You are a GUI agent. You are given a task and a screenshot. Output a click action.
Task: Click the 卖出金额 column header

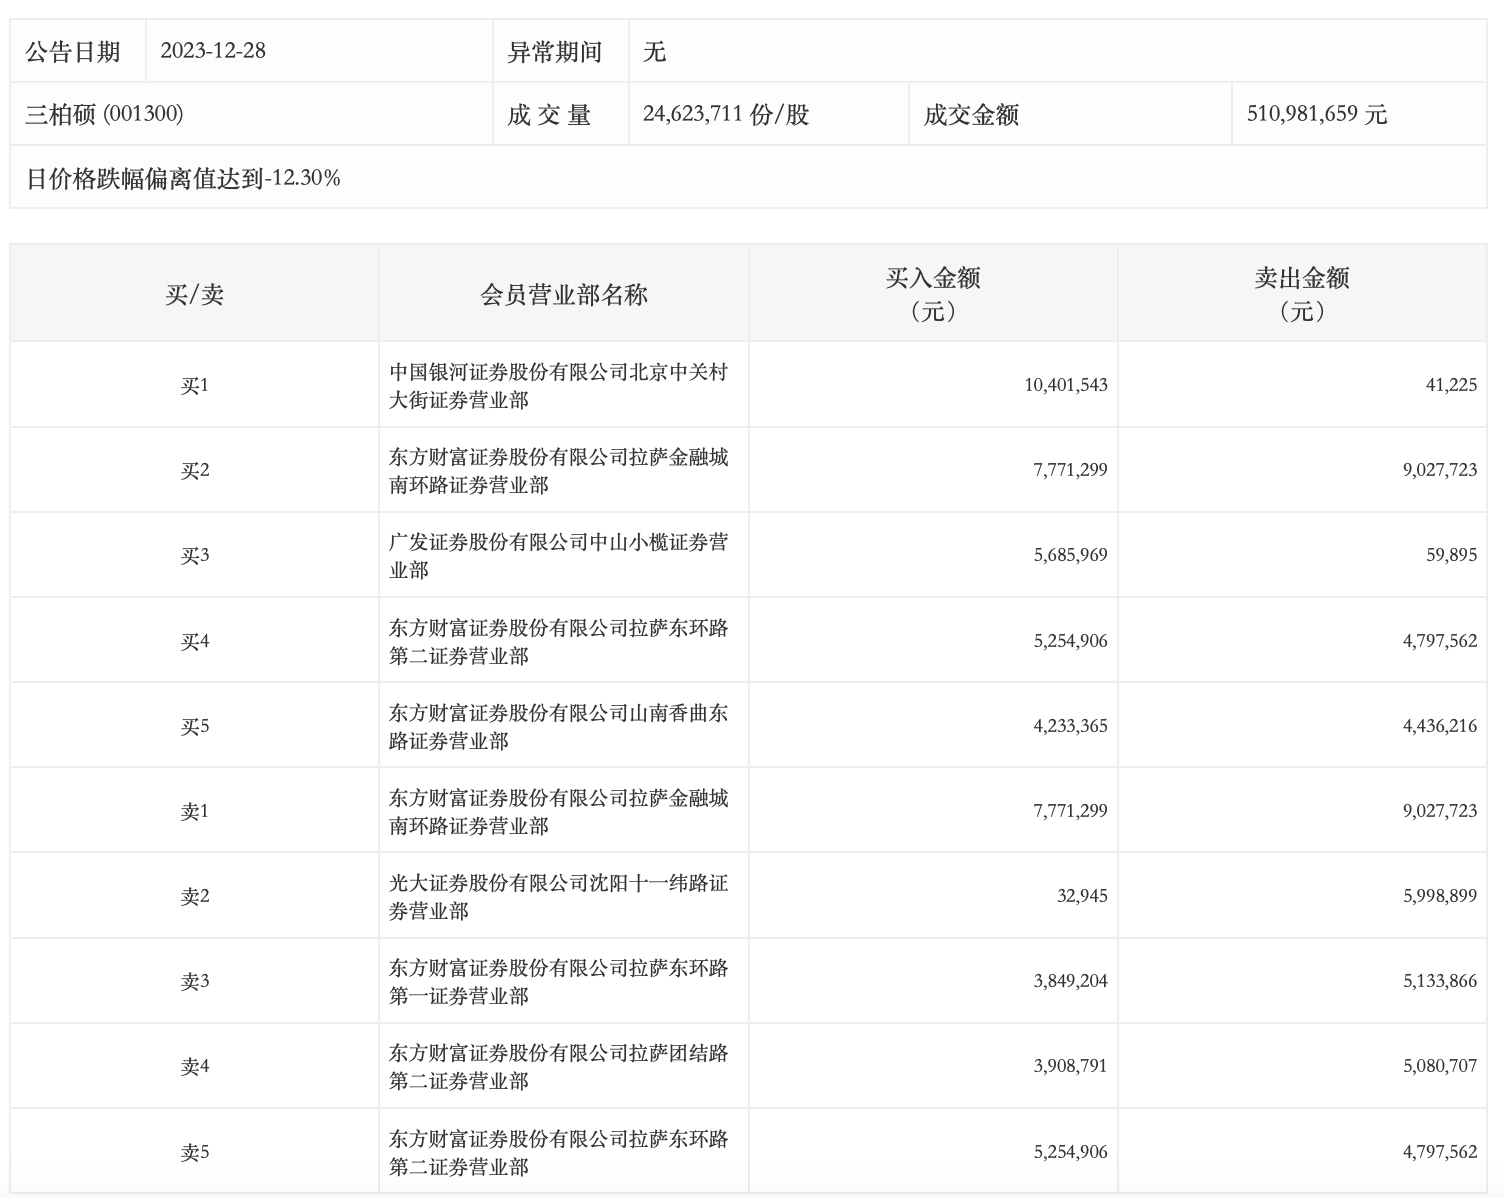pyautogui.click(x=1301, y=294)
